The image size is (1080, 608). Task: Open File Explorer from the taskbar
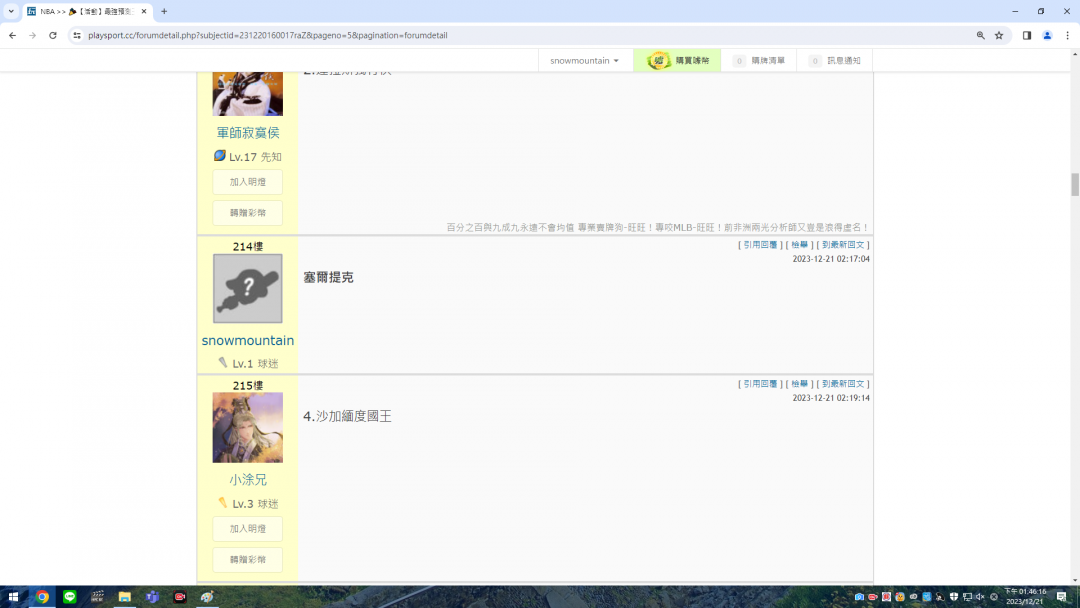tap(125, 597)
